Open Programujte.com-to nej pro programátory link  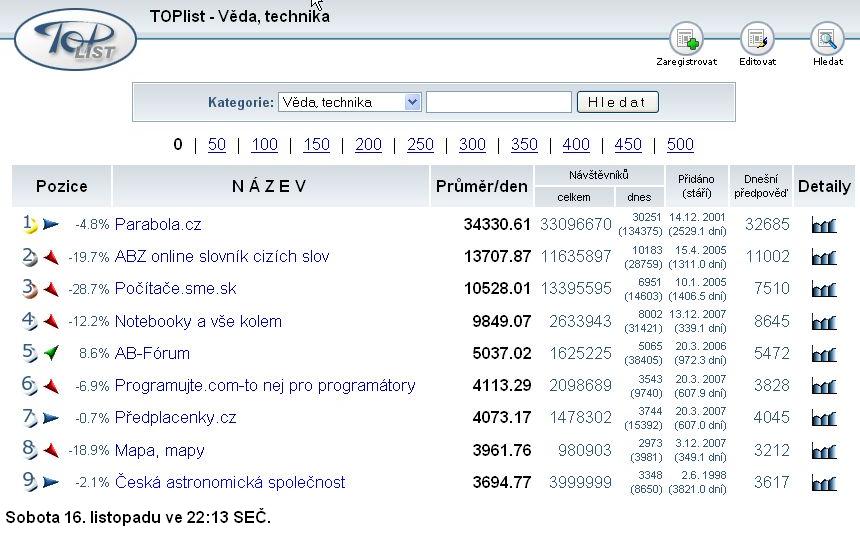(265, 385)
